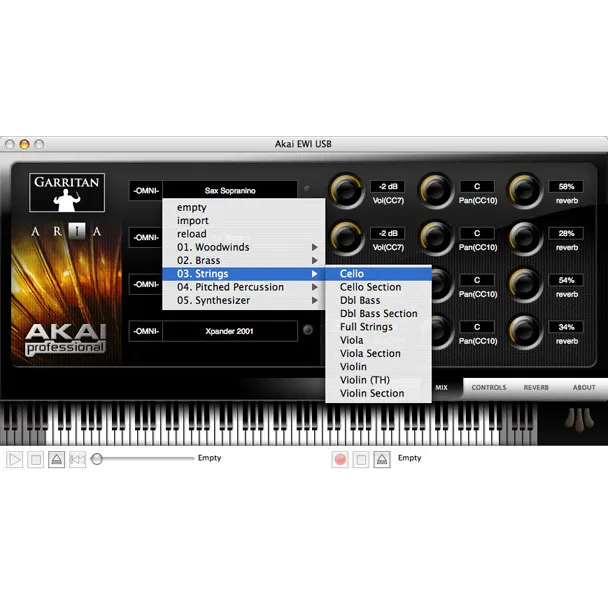
Task: Click the stop button next to play
Action: point(36,459)
